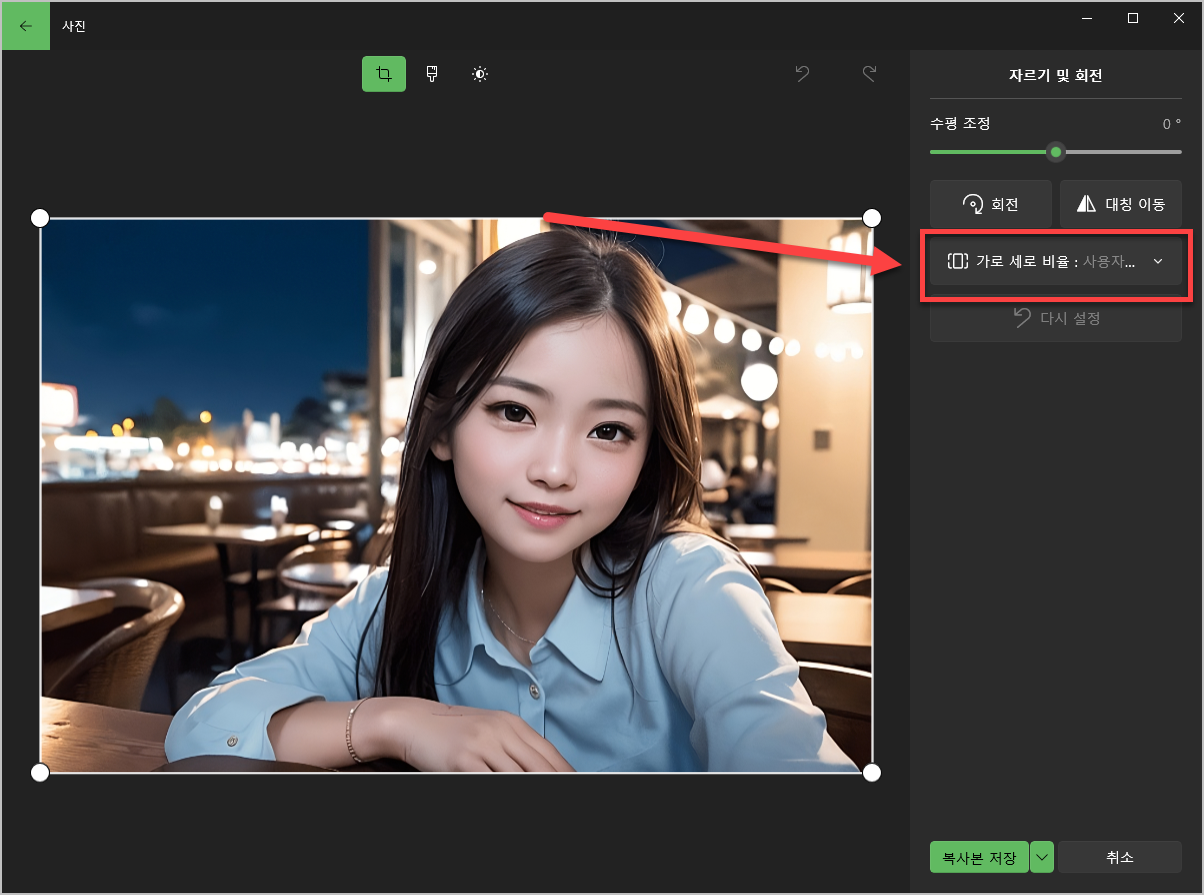The height and width of the screenshot is (895, 1204).
Task: Click the undo arrow icon
Action: click(802, 74)
